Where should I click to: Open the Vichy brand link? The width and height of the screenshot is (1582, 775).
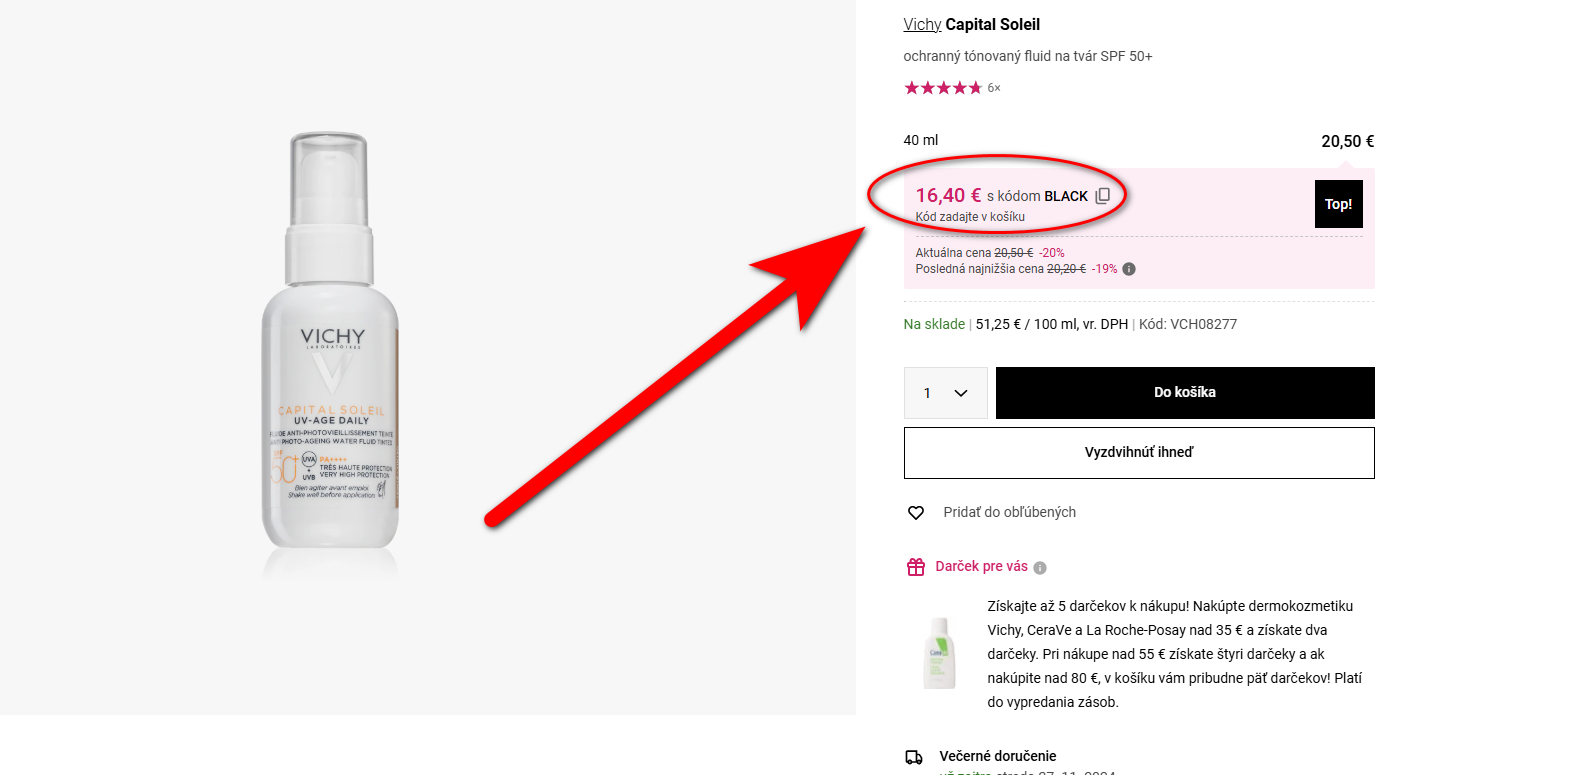click(x=922, y=25)
